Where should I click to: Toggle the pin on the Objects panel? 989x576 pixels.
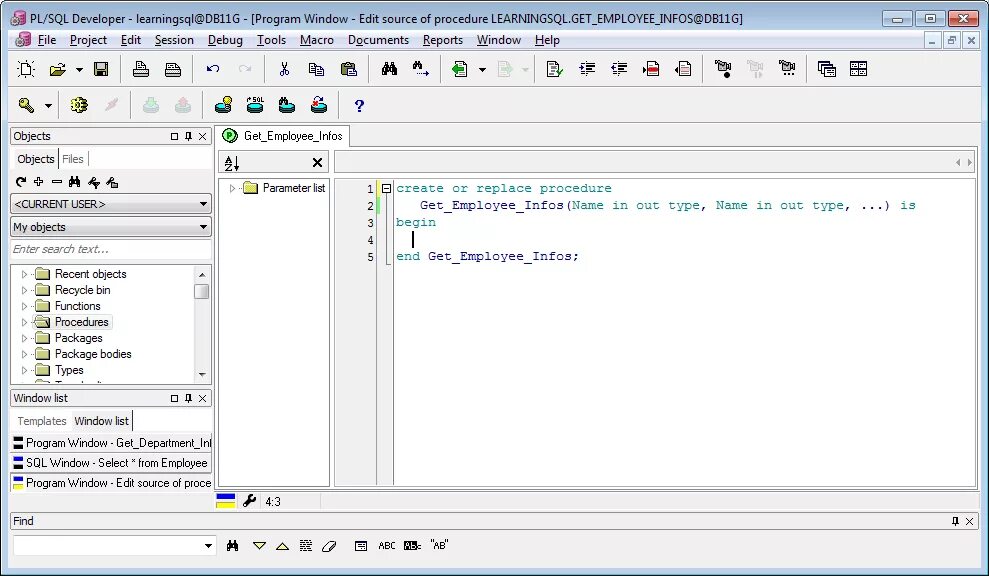coord(188,136)
